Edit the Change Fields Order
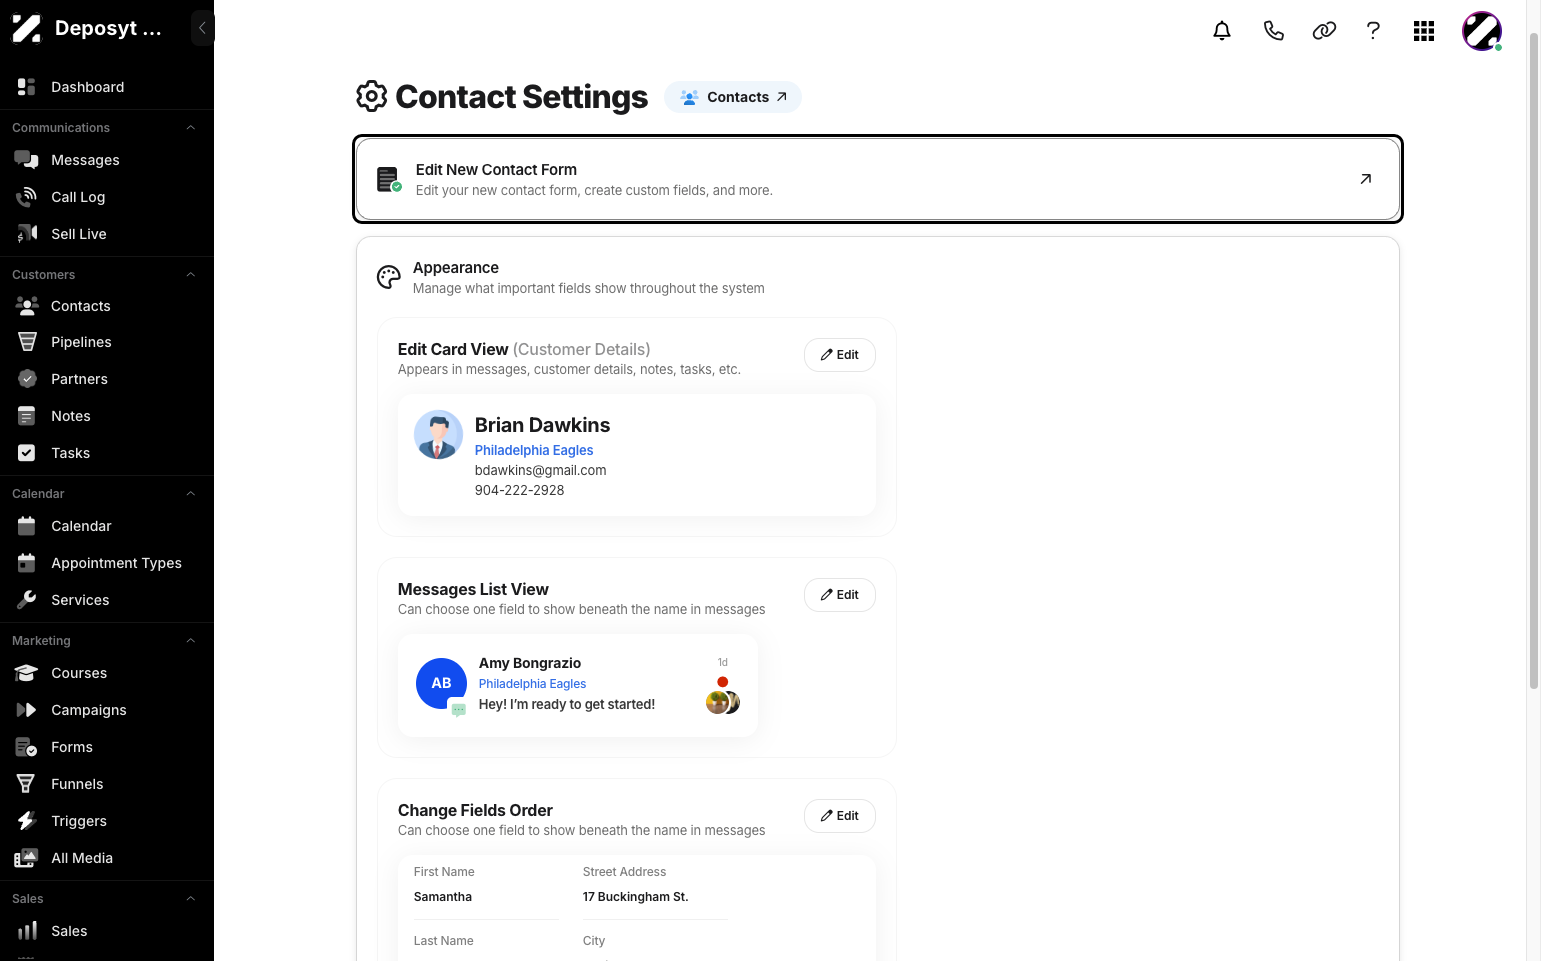Image resolution: width=1541 pixels, height=961 pixels. [840, 816]
